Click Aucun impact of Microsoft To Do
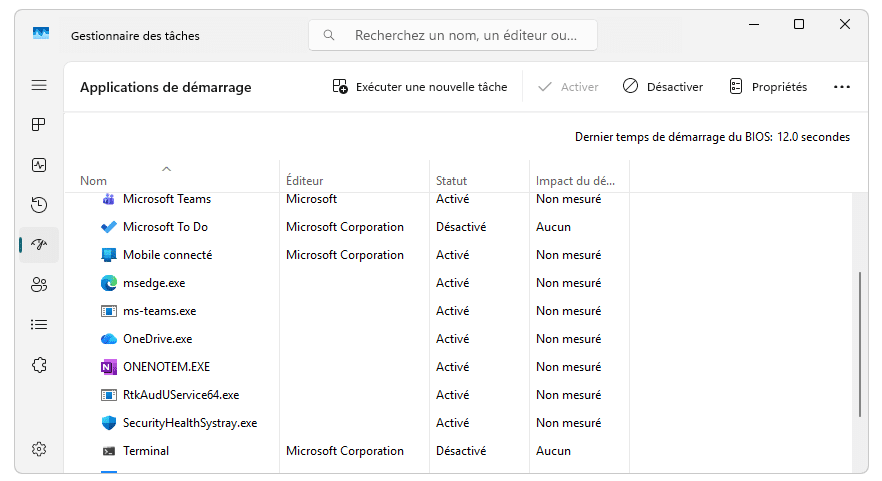882x481 pixels. [553, 227]
